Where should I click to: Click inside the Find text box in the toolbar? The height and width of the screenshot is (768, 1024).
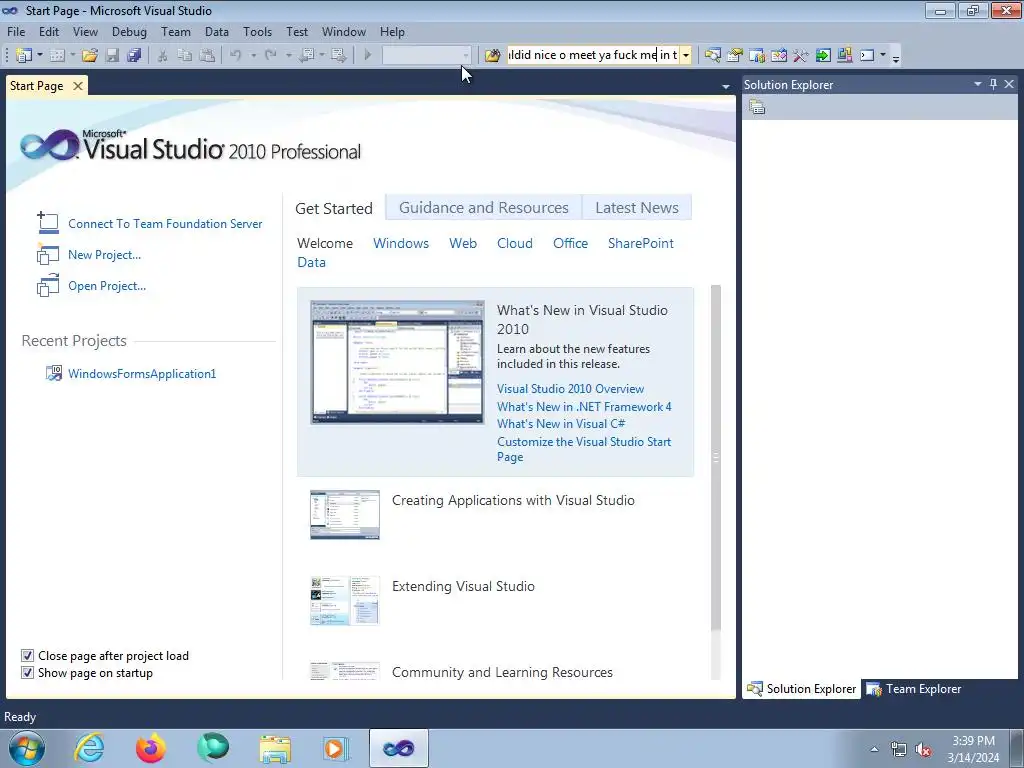593,56
